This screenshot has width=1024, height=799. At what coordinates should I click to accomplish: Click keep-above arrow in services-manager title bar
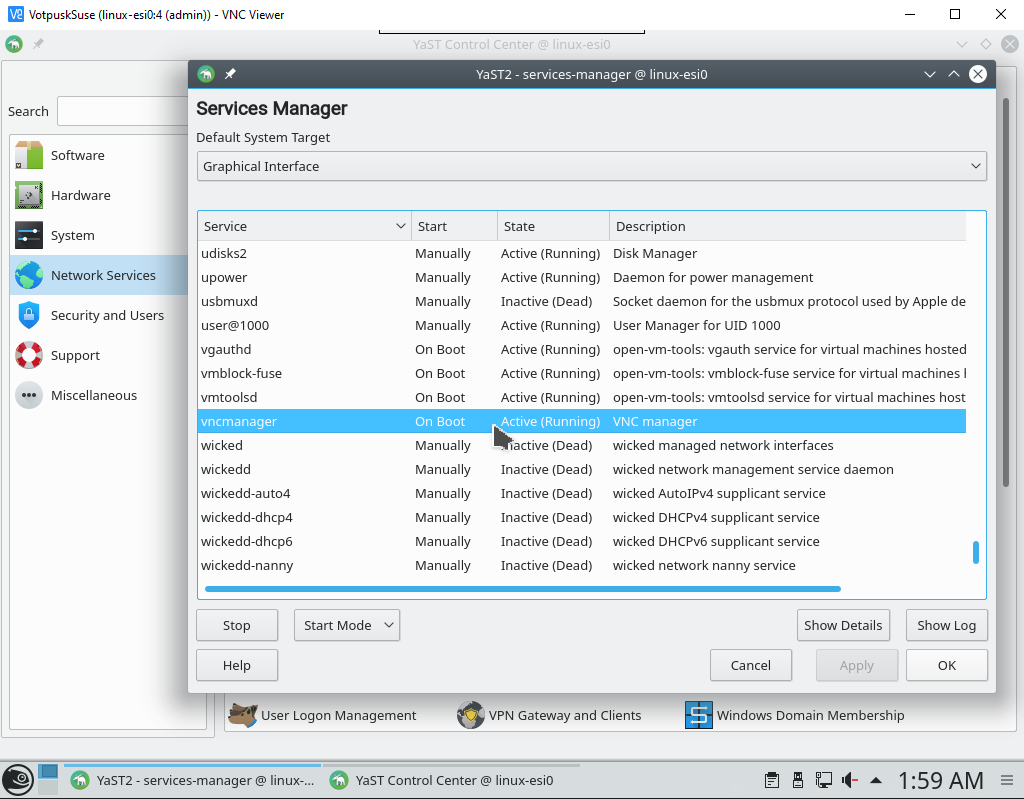coord(953,74)
